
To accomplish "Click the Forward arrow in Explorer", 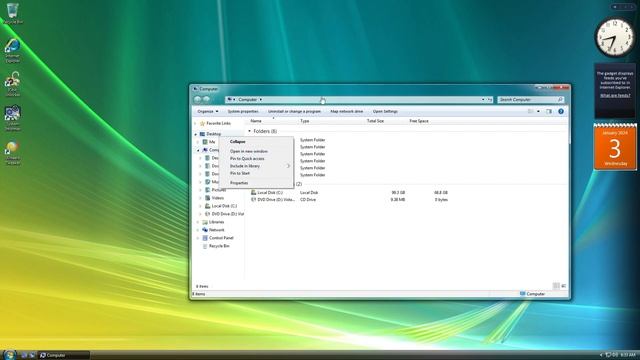I will point(207,99).
